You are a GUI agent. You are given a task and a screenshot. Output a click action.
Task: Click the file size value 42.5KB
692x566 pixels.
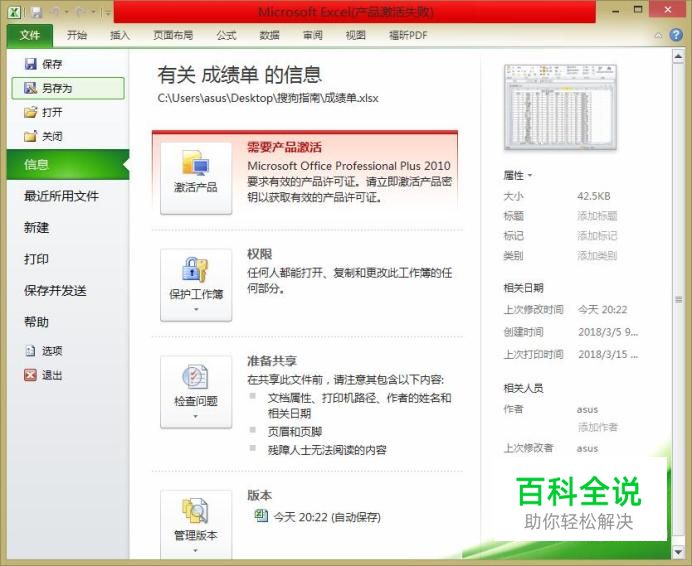click(x=594, y=196)
